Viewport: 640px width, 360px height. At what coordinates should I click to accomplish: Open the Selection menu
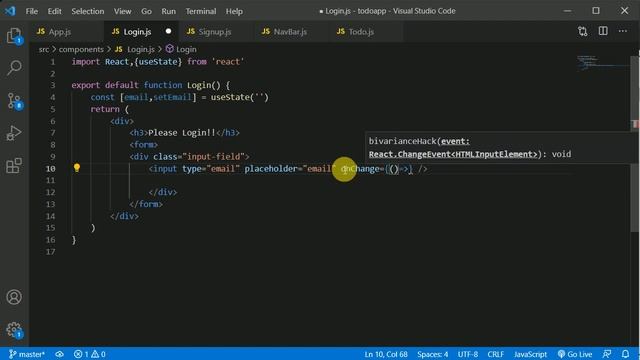click(x=88, y=11)
